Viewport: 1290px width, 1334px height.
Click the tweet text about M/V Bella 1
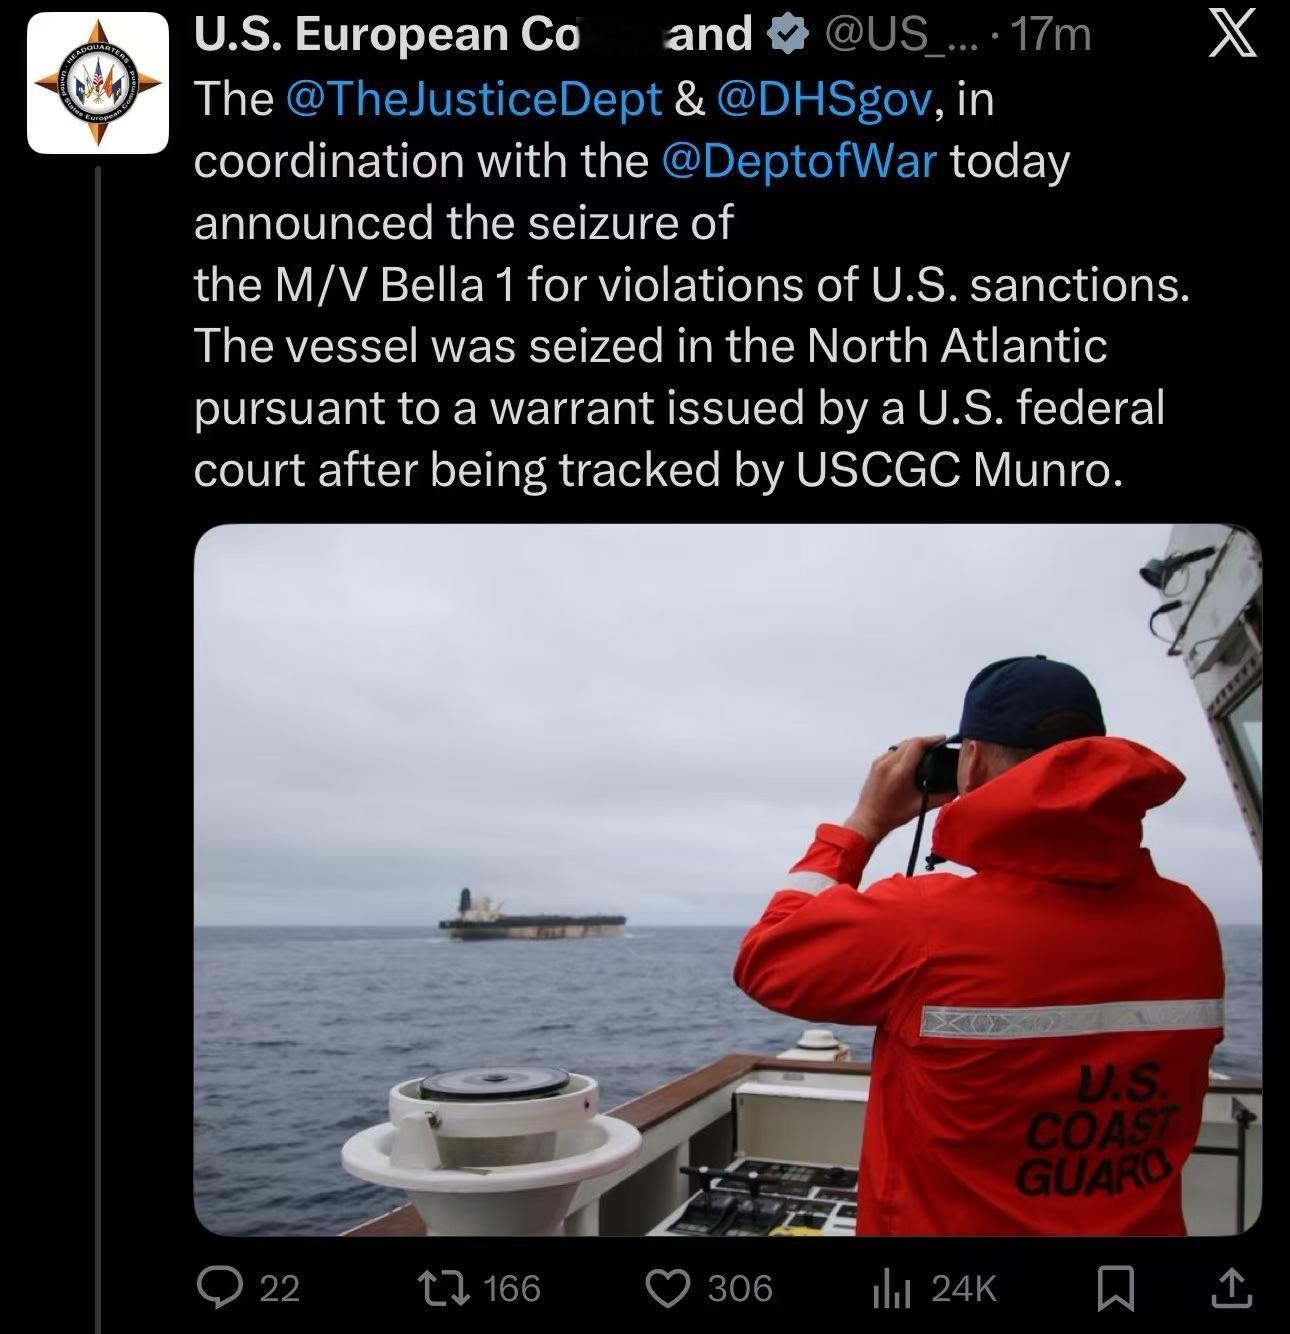click(x=692, y=285)
